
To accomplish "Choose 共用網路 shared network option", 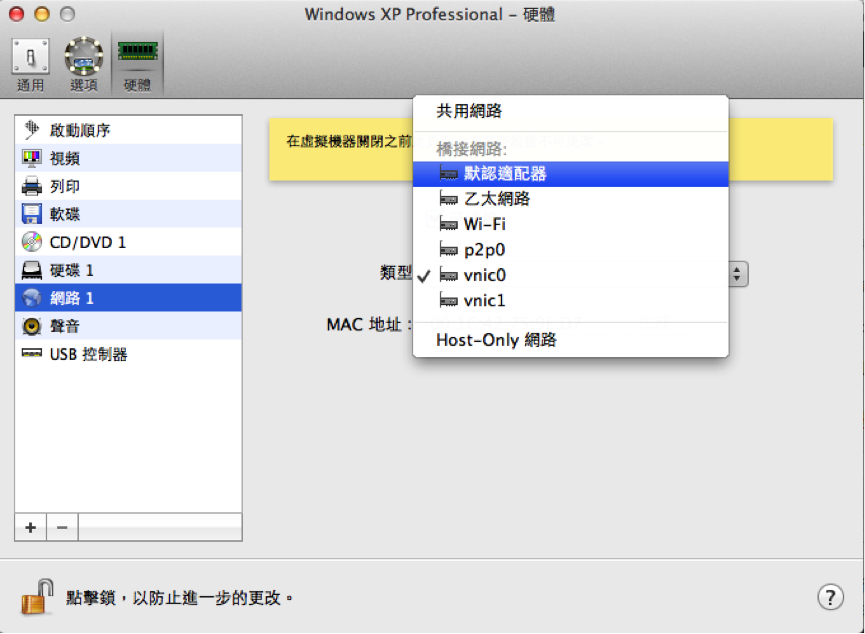I will [x=570, y=111].
